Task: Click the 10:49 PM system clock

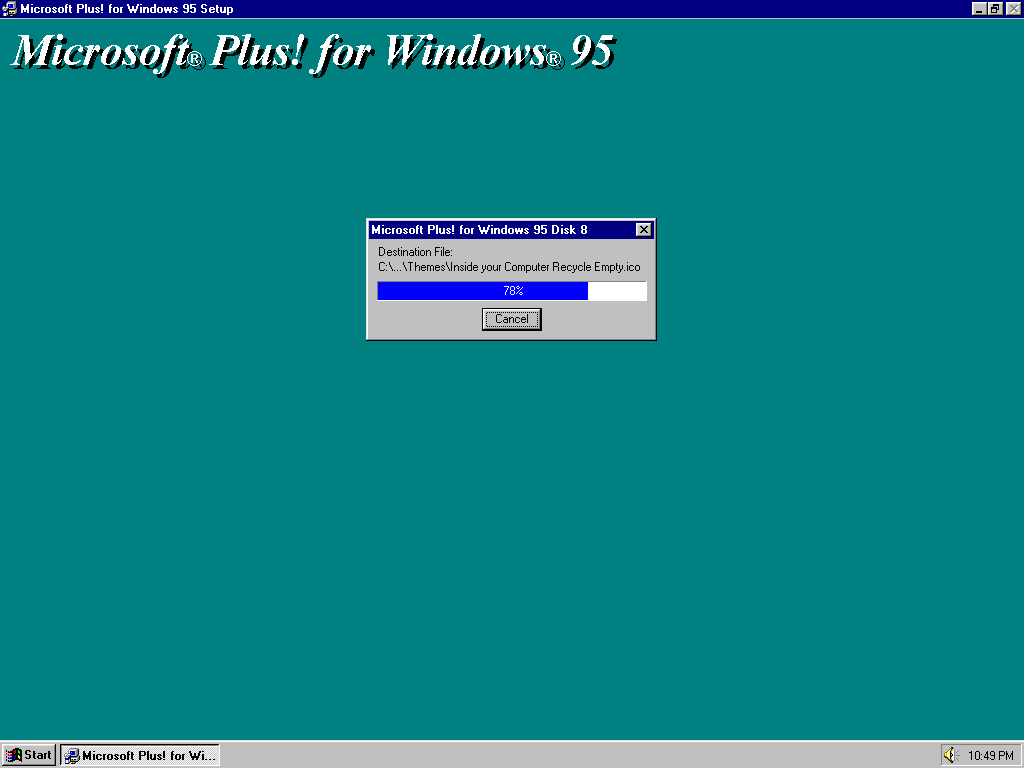Action: [991, 756]
